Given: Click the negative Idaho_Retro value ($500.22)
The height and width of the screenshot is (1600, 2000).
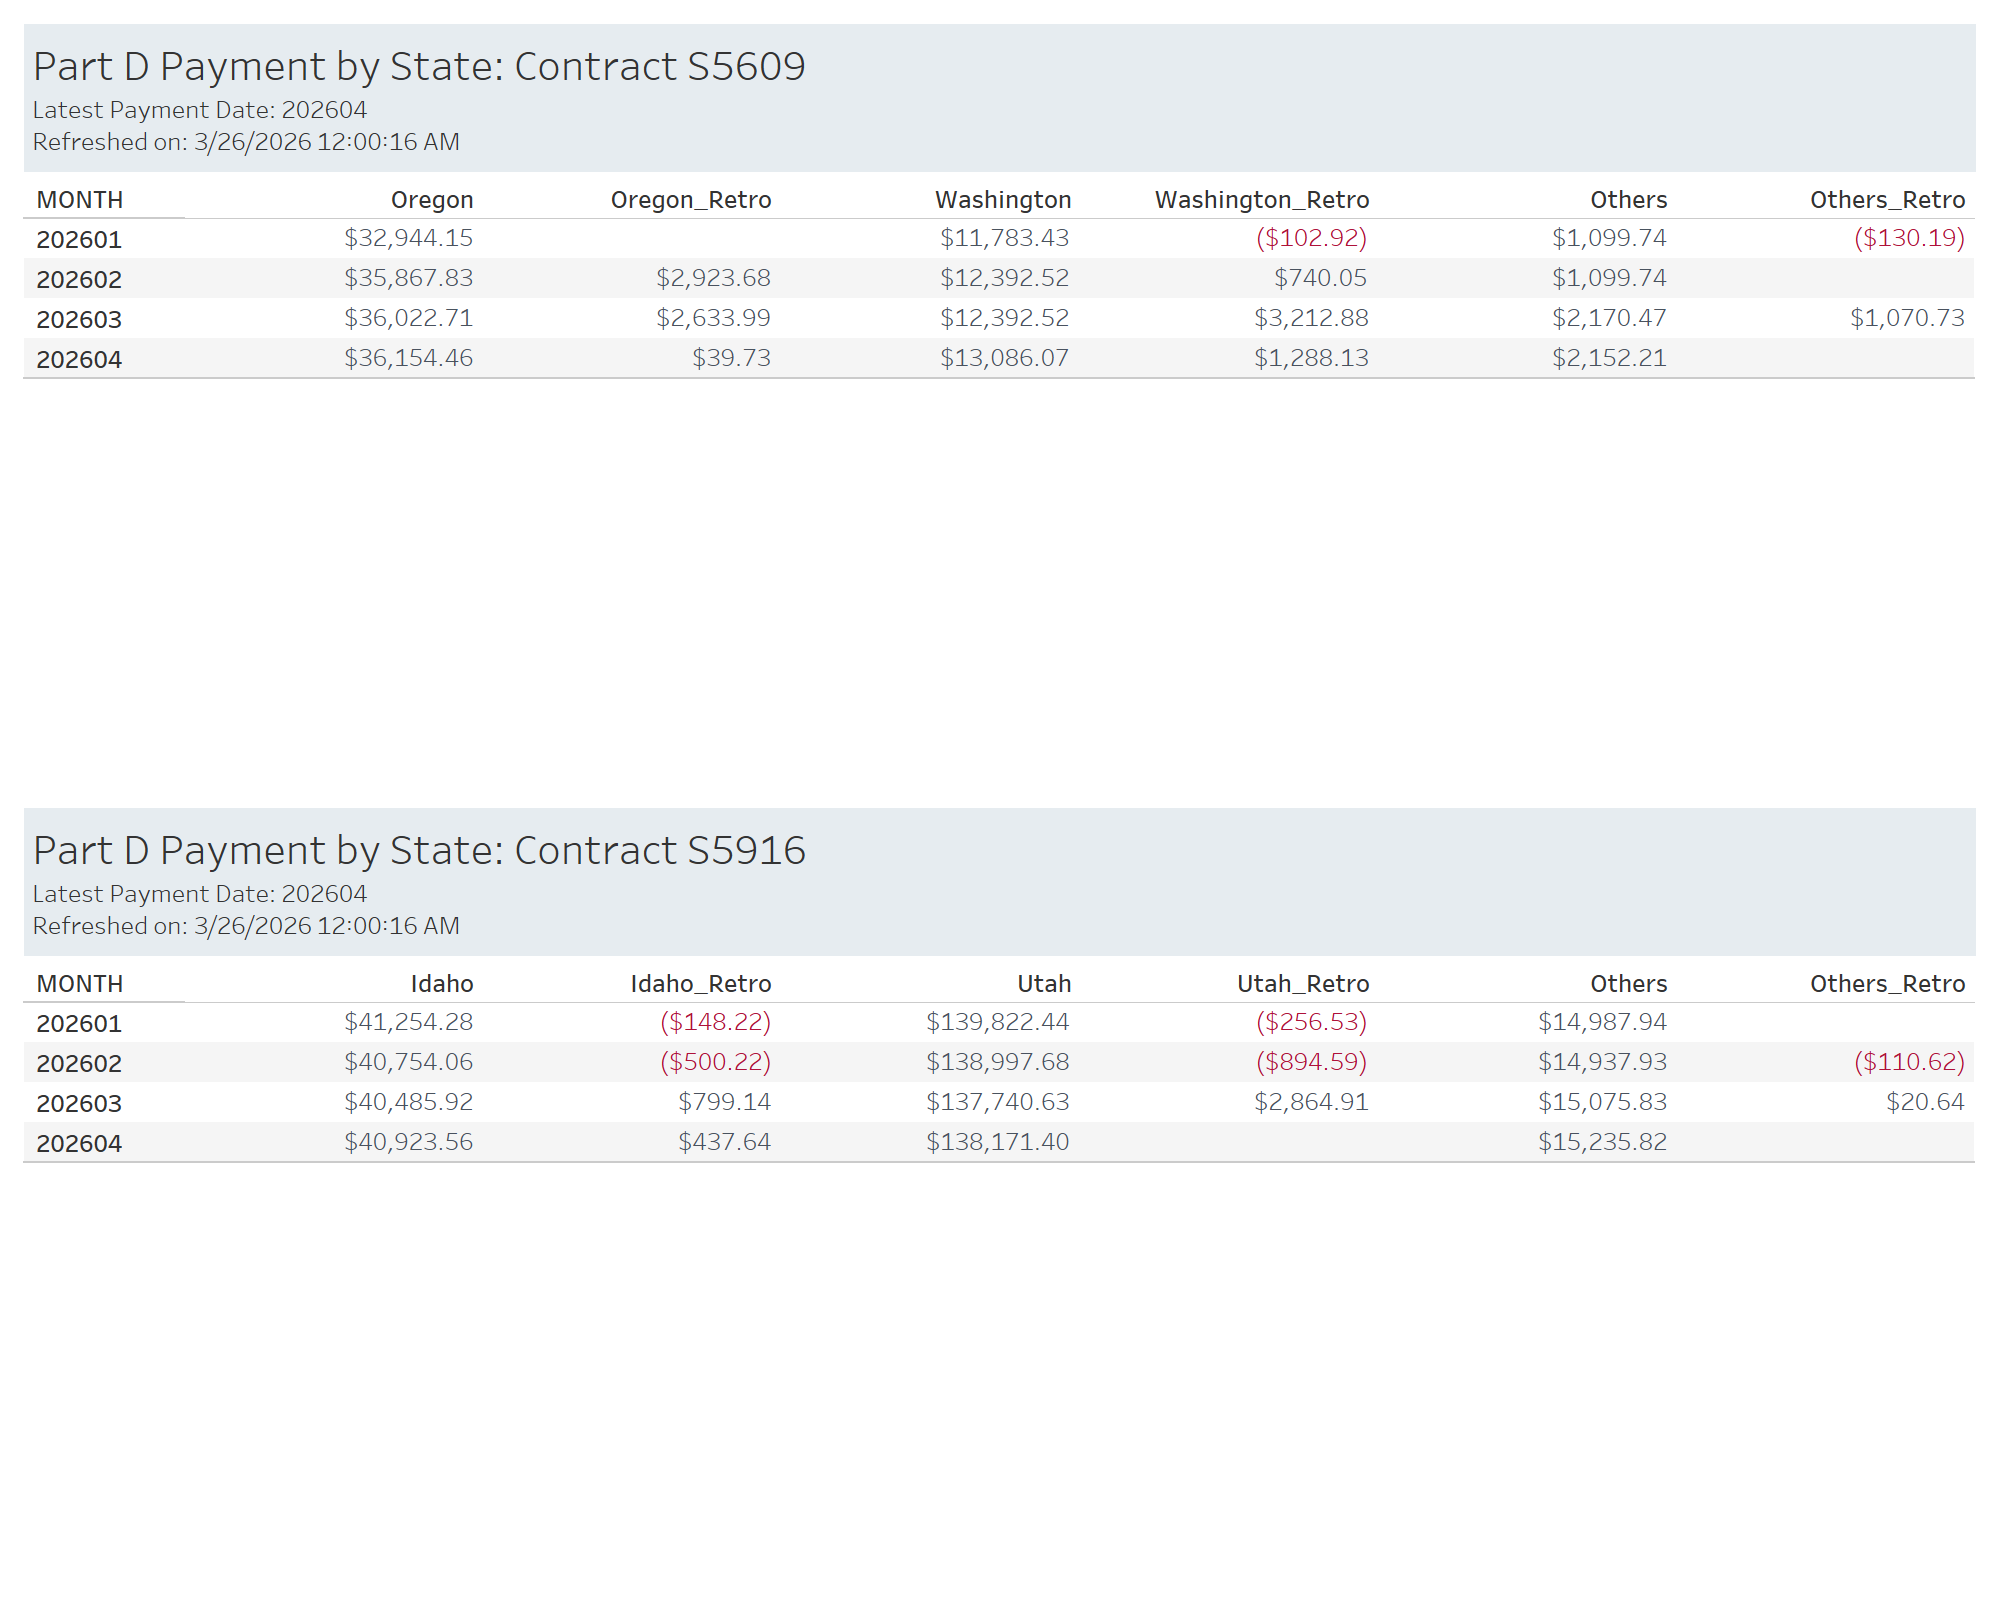Looking at the screenshot, I should tap(715, 1062).
